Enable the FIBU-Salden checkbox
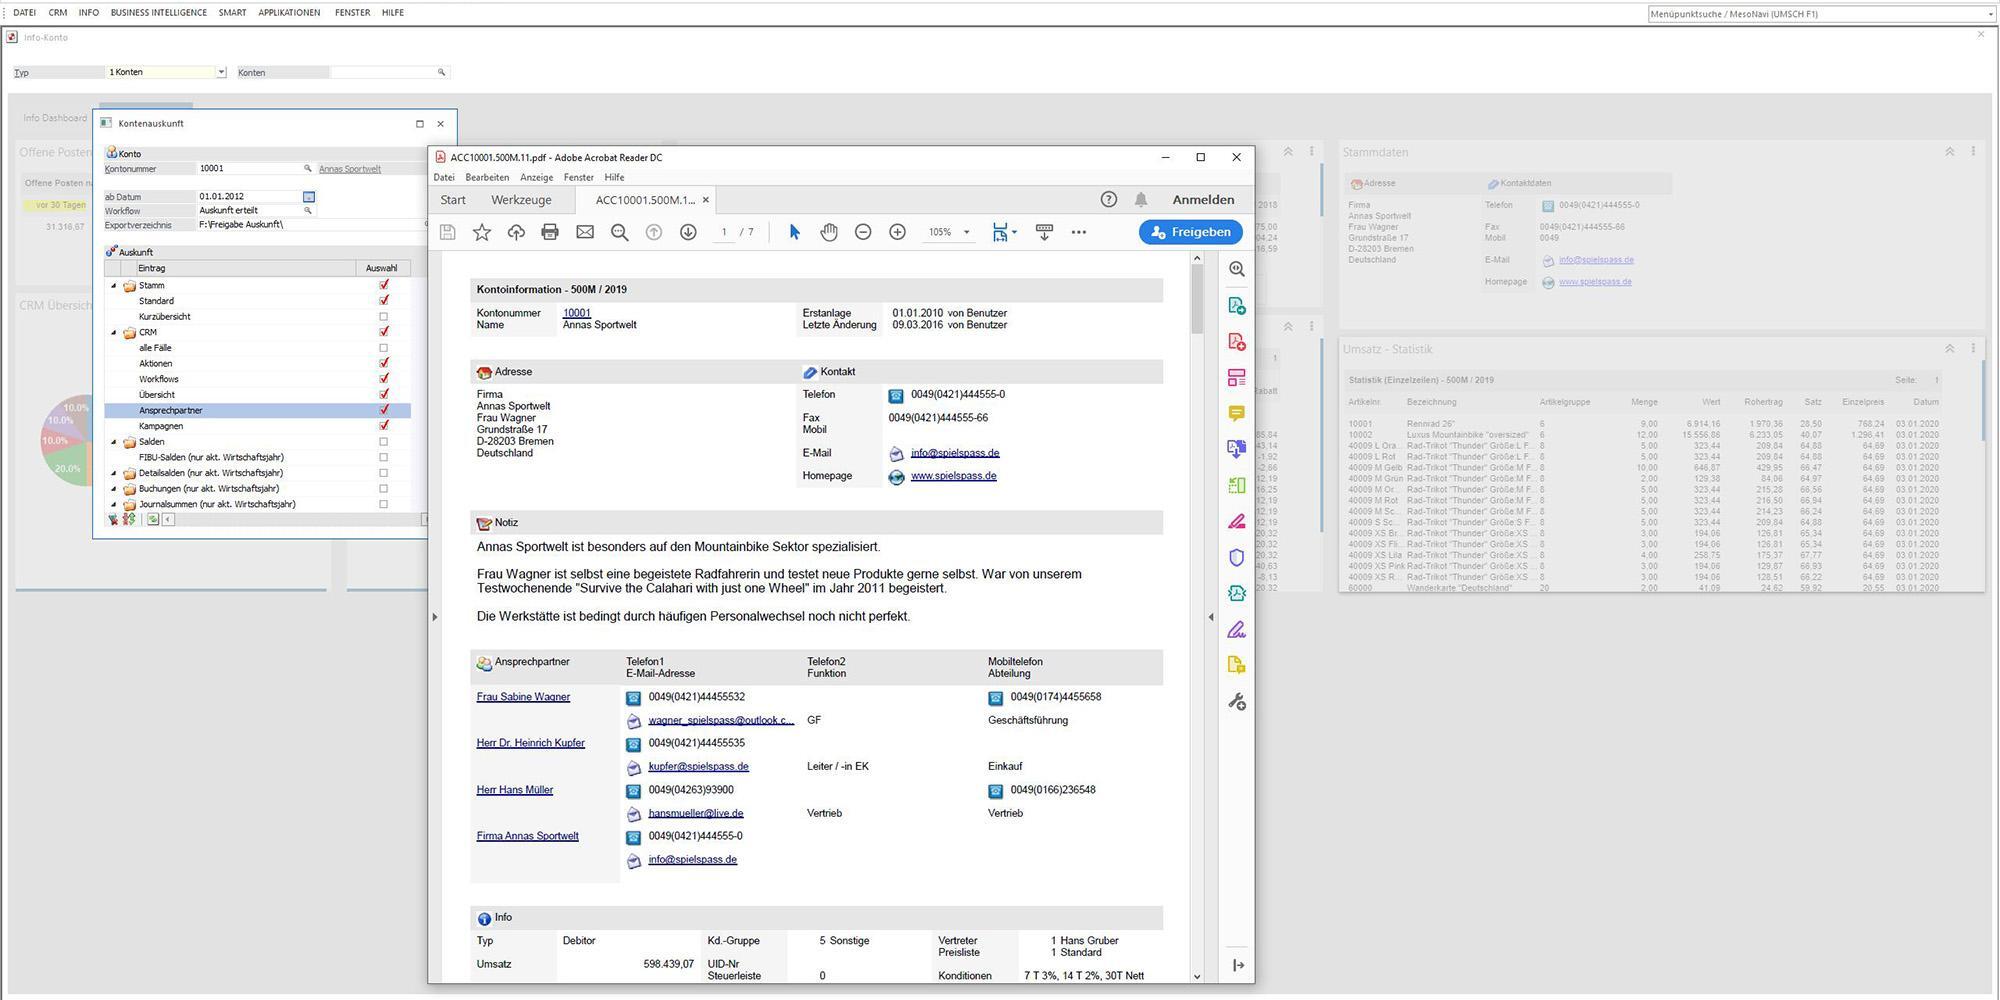 (383, 457)
